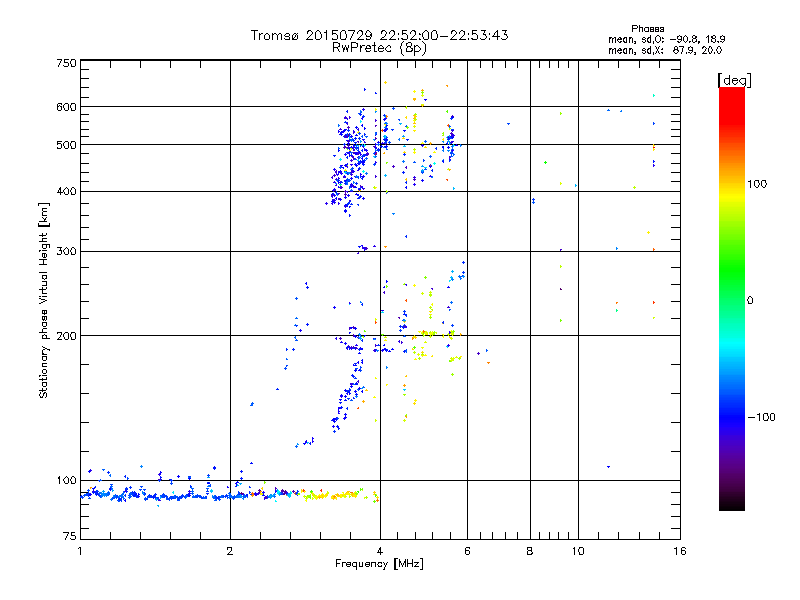Click the blue E-layer trace below 100 km
The height and width of the screenshot is (600, 800).
tap(163, 496)
